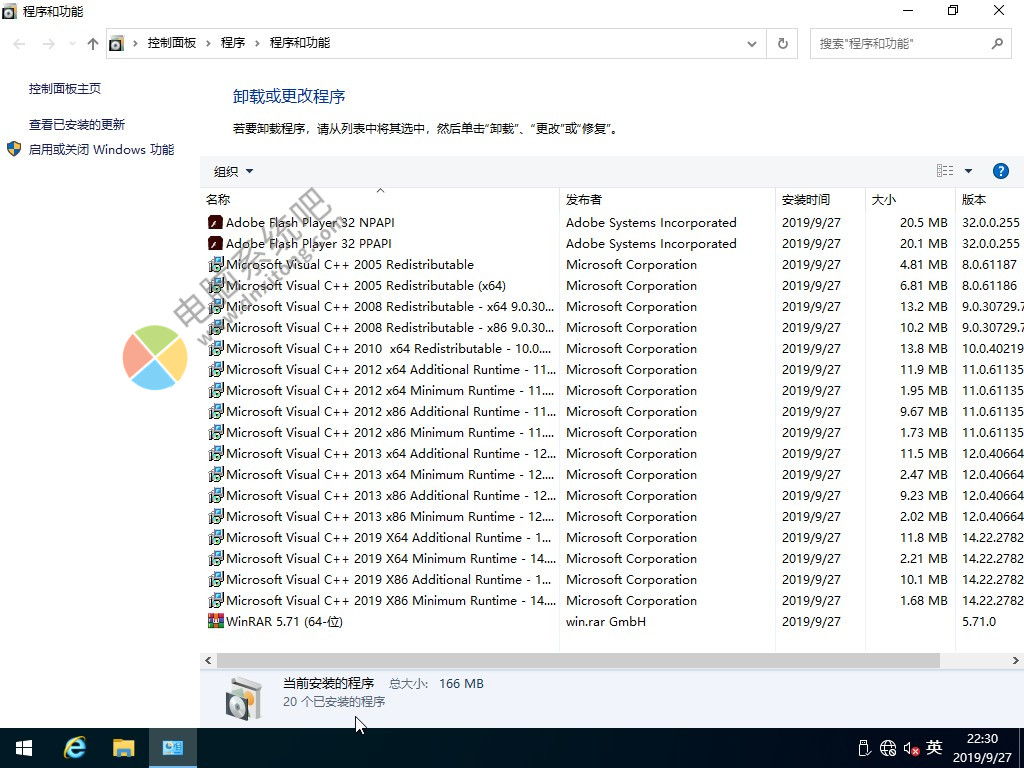Click icon of Visual C++ 2010 x64 Redistributable
This screenshot has height=768, width=1024.
click(216, 348)
